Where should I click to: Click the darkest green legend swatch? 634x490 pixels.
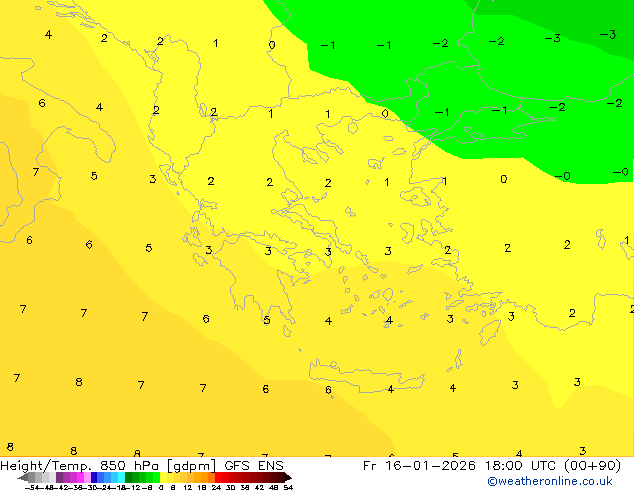point(129,477)
